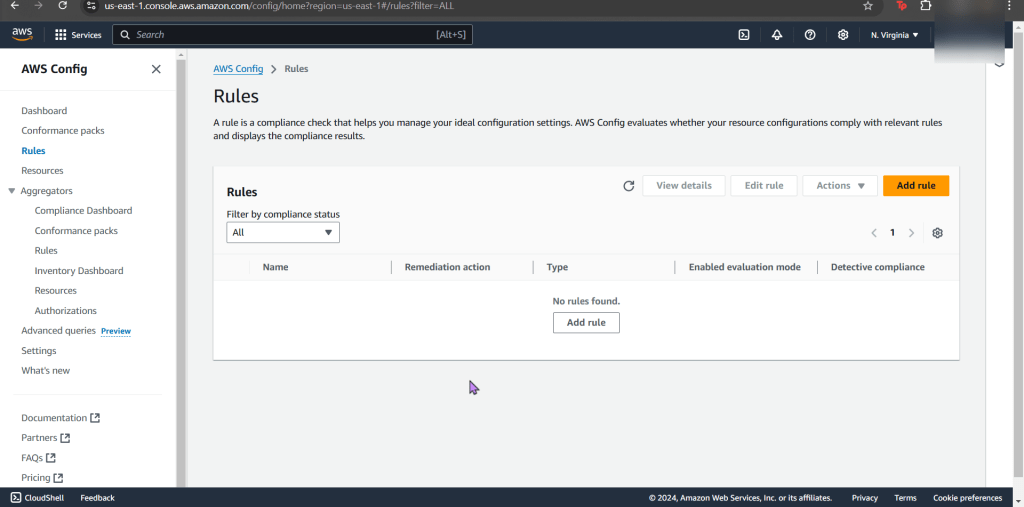Bookmark this page with the star icon
This screenshot has width=1024, height=507.
tap(868, 6)
